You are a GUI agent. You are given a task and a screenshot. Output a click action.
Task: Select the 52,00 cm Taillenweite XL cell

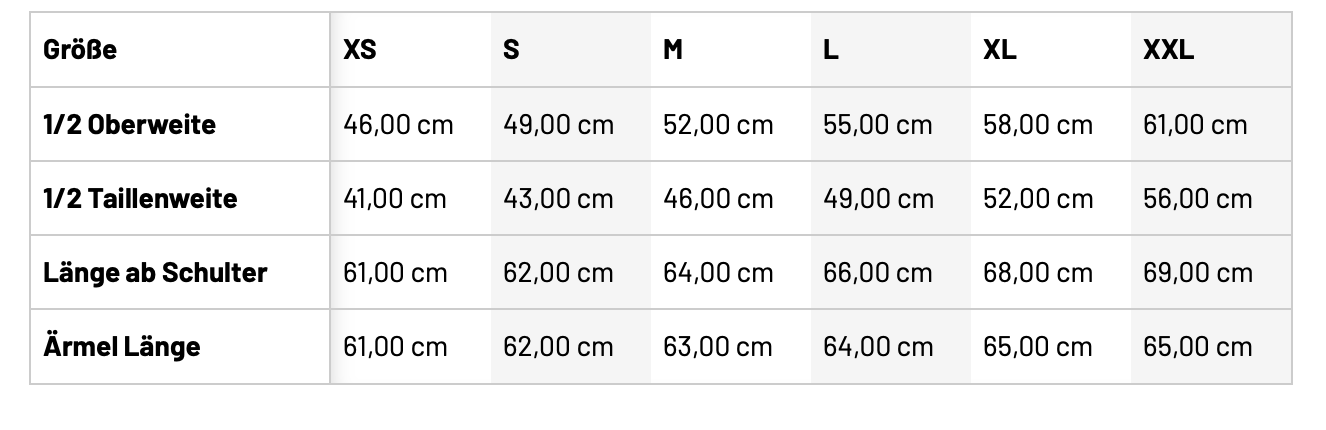pyautogui.click(x=1038, y=199)
